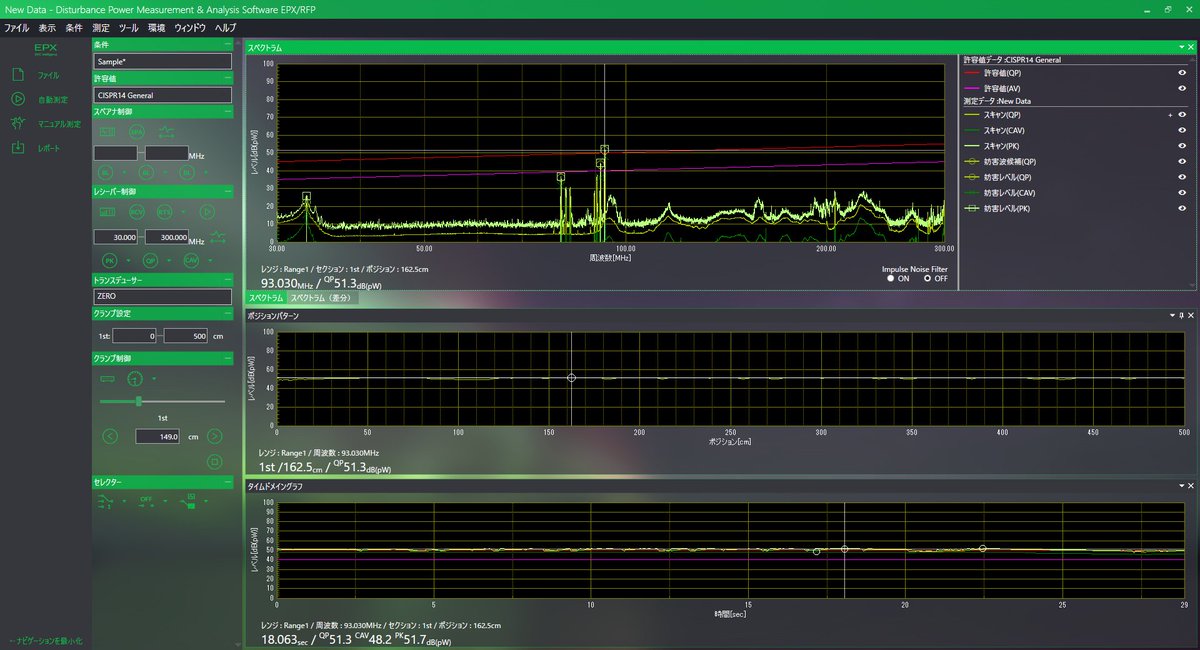Select the CAV detector button

(190, 260)
